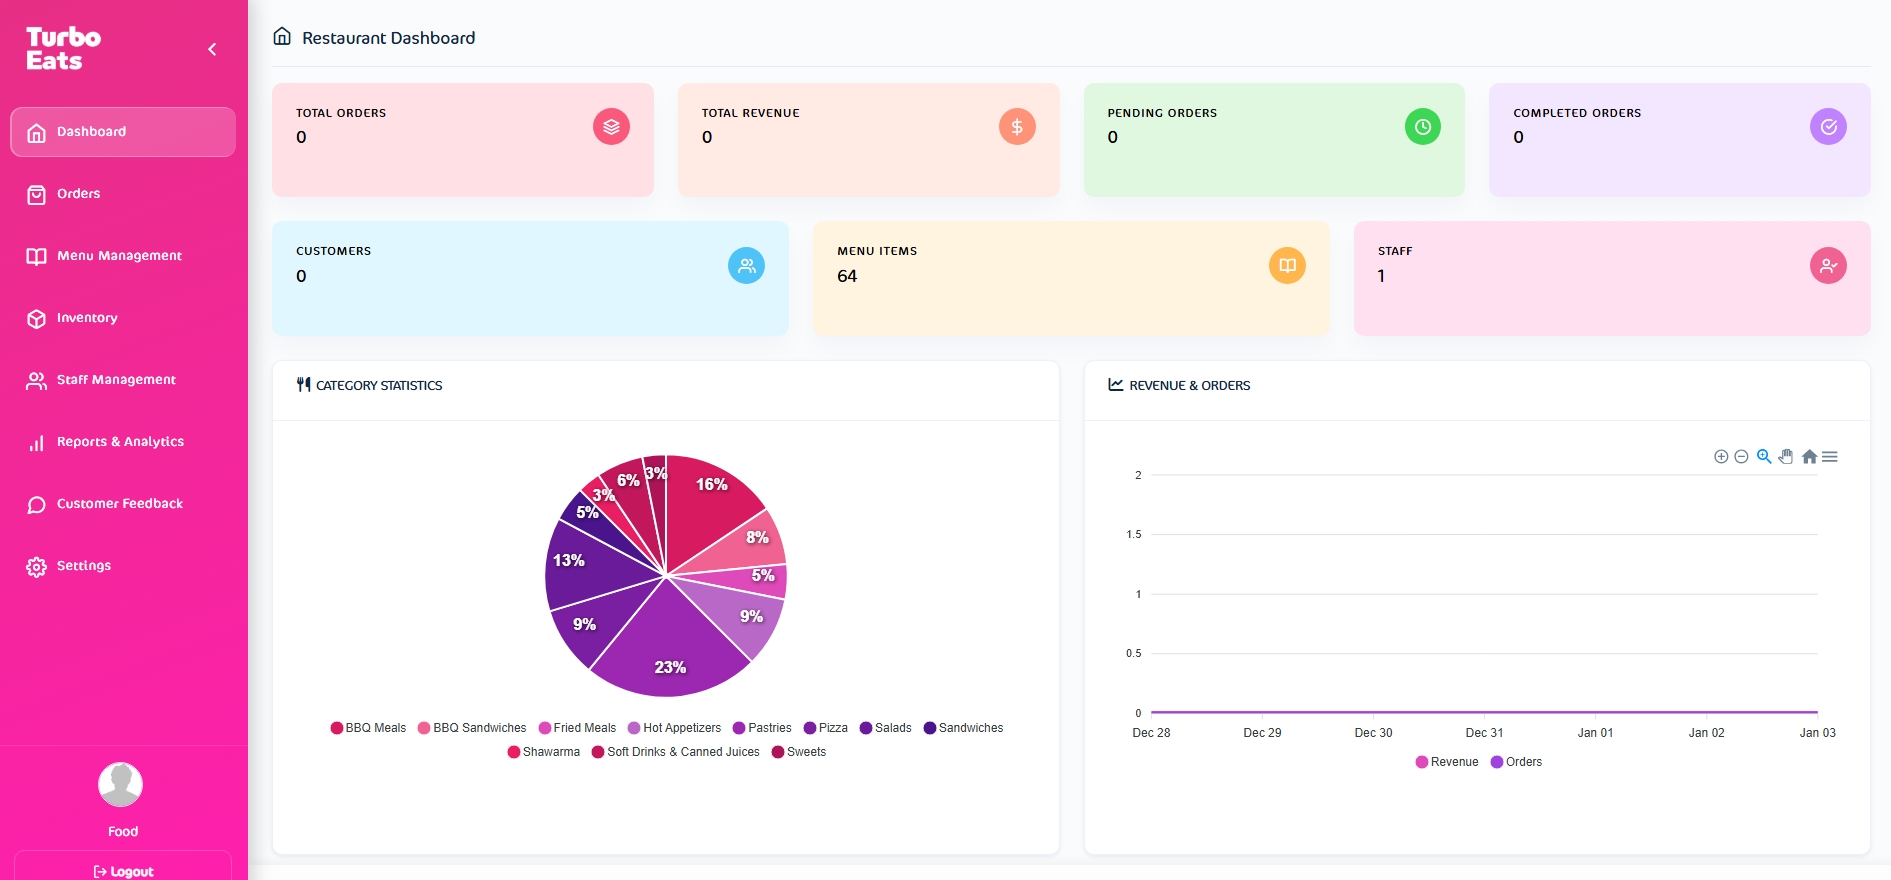The height and width of the screenshot is (880, 1891).
Task: Click the Logout button
Action: [x=123, y=871]
